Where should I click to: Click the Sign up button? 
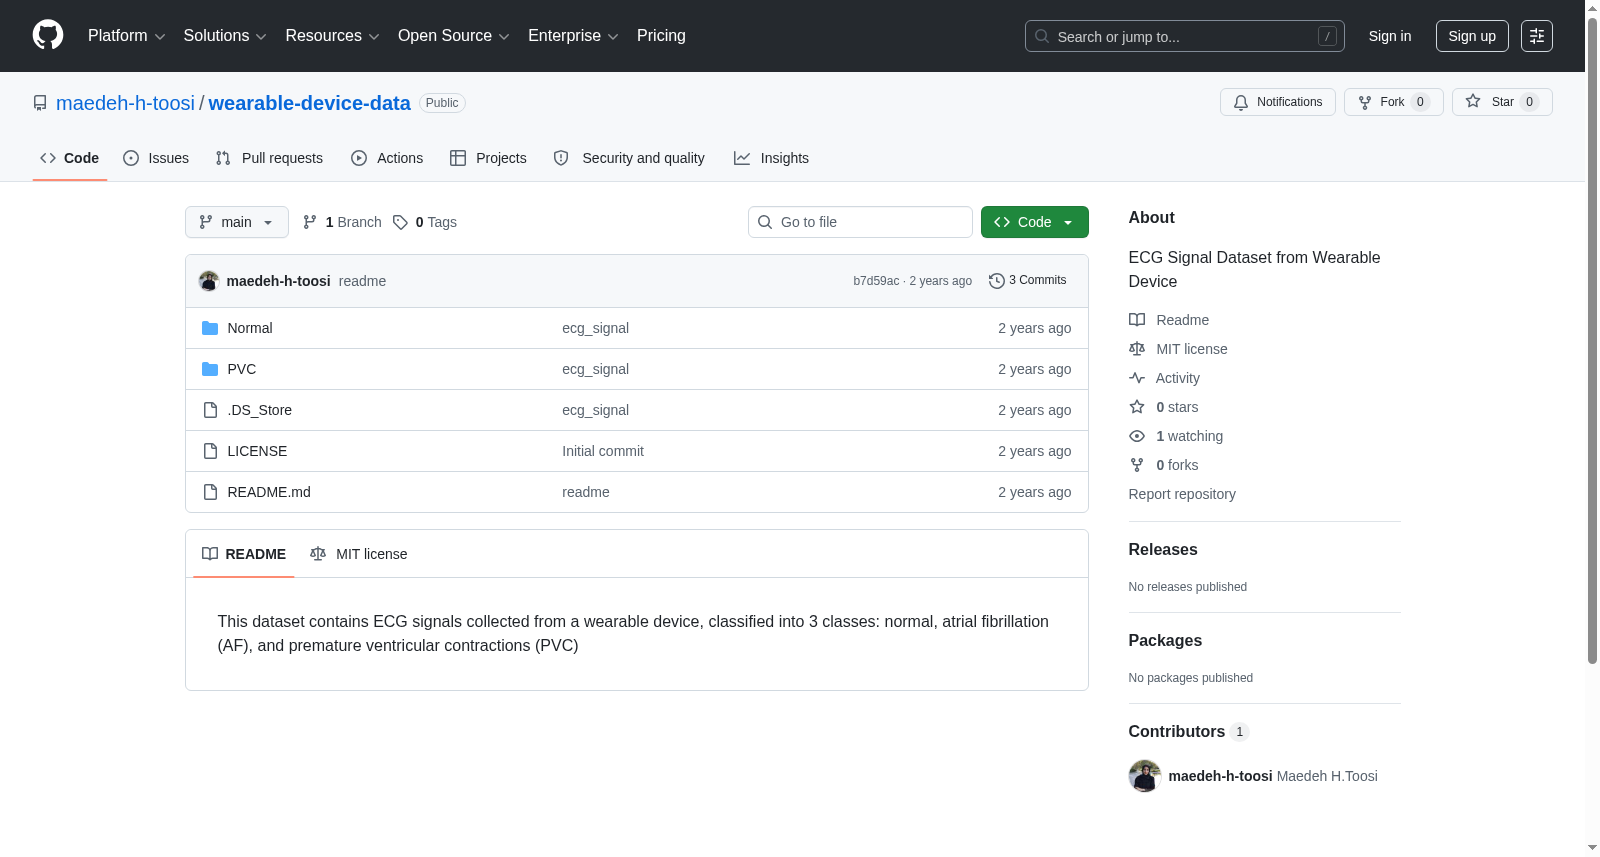point(1472,36)
